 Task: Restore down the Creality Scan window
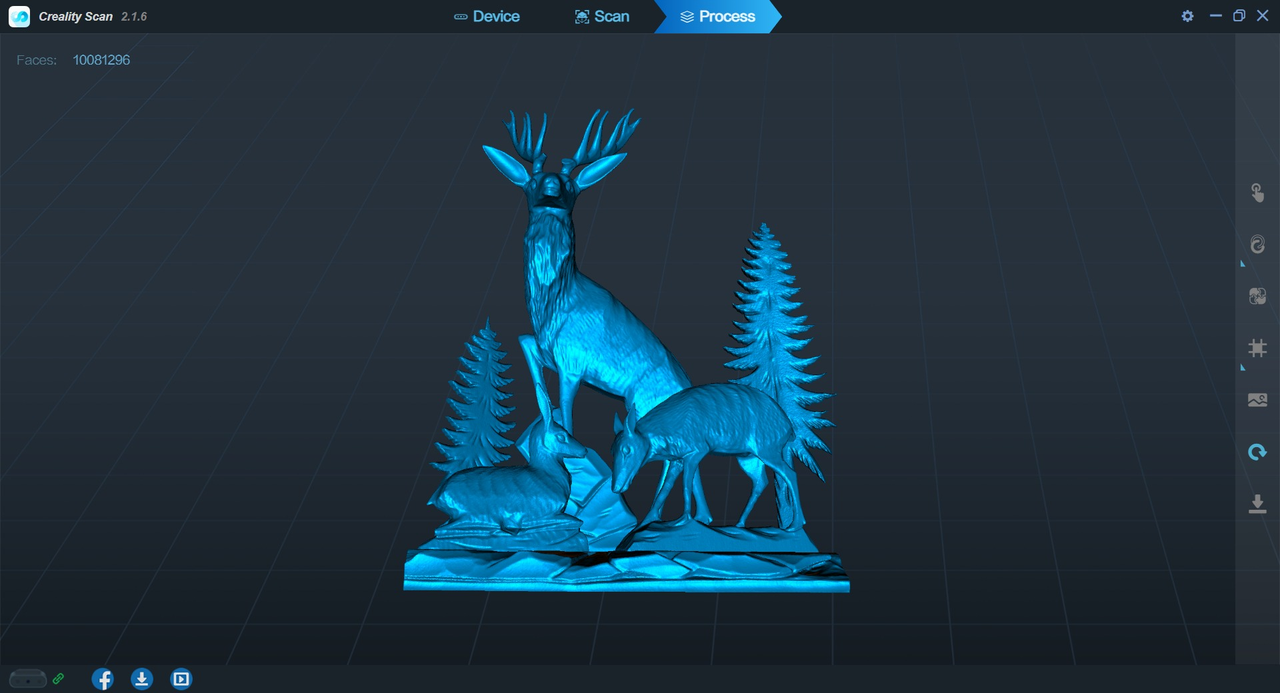tap(1239, 16)
